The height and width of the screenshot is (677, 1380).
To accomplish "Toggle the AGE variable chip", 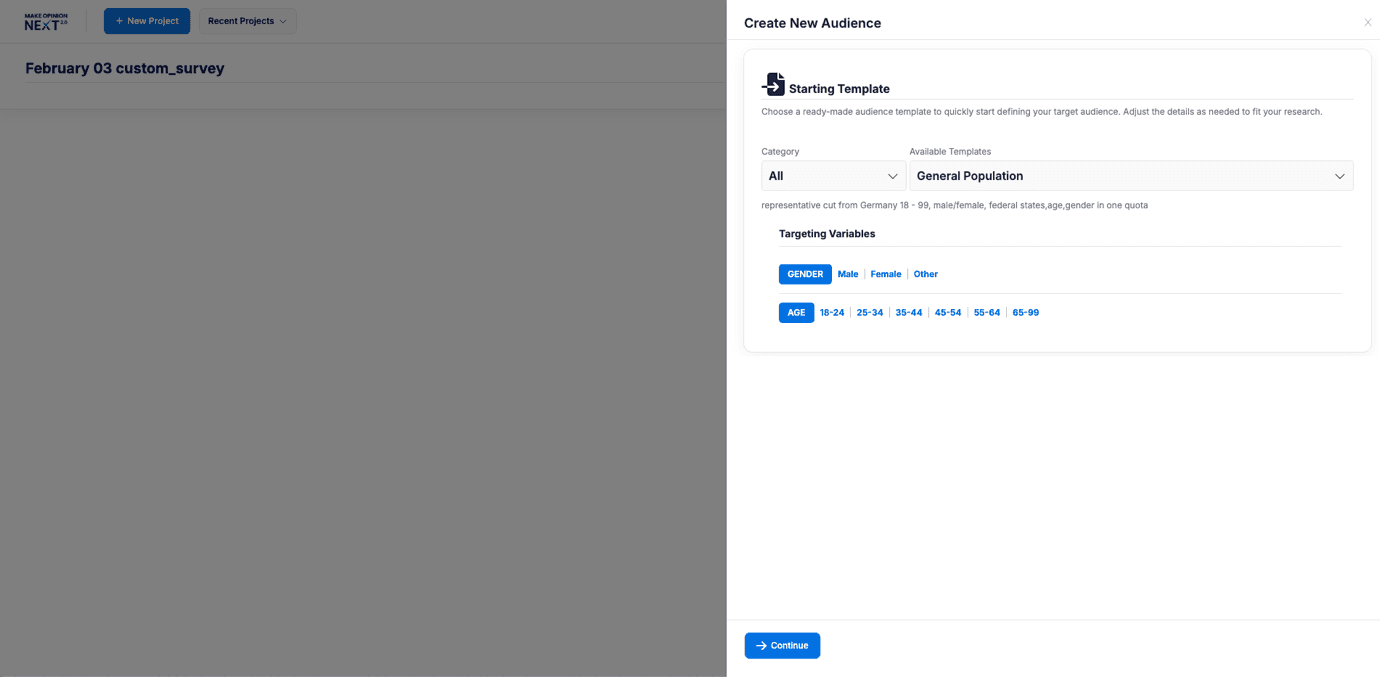I will [796, 312].
